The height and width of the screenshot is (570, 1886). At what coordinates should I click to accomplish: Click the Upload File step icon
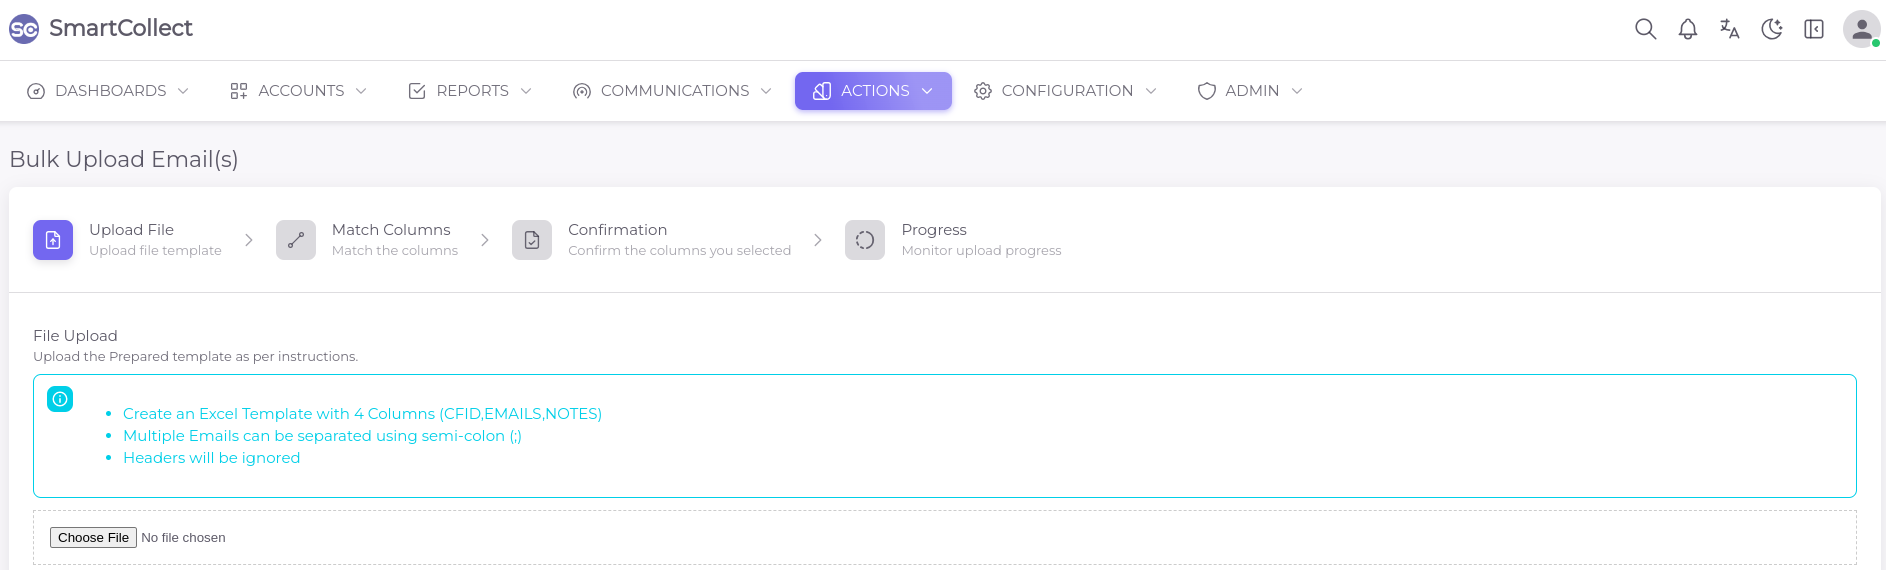(53, 240)
